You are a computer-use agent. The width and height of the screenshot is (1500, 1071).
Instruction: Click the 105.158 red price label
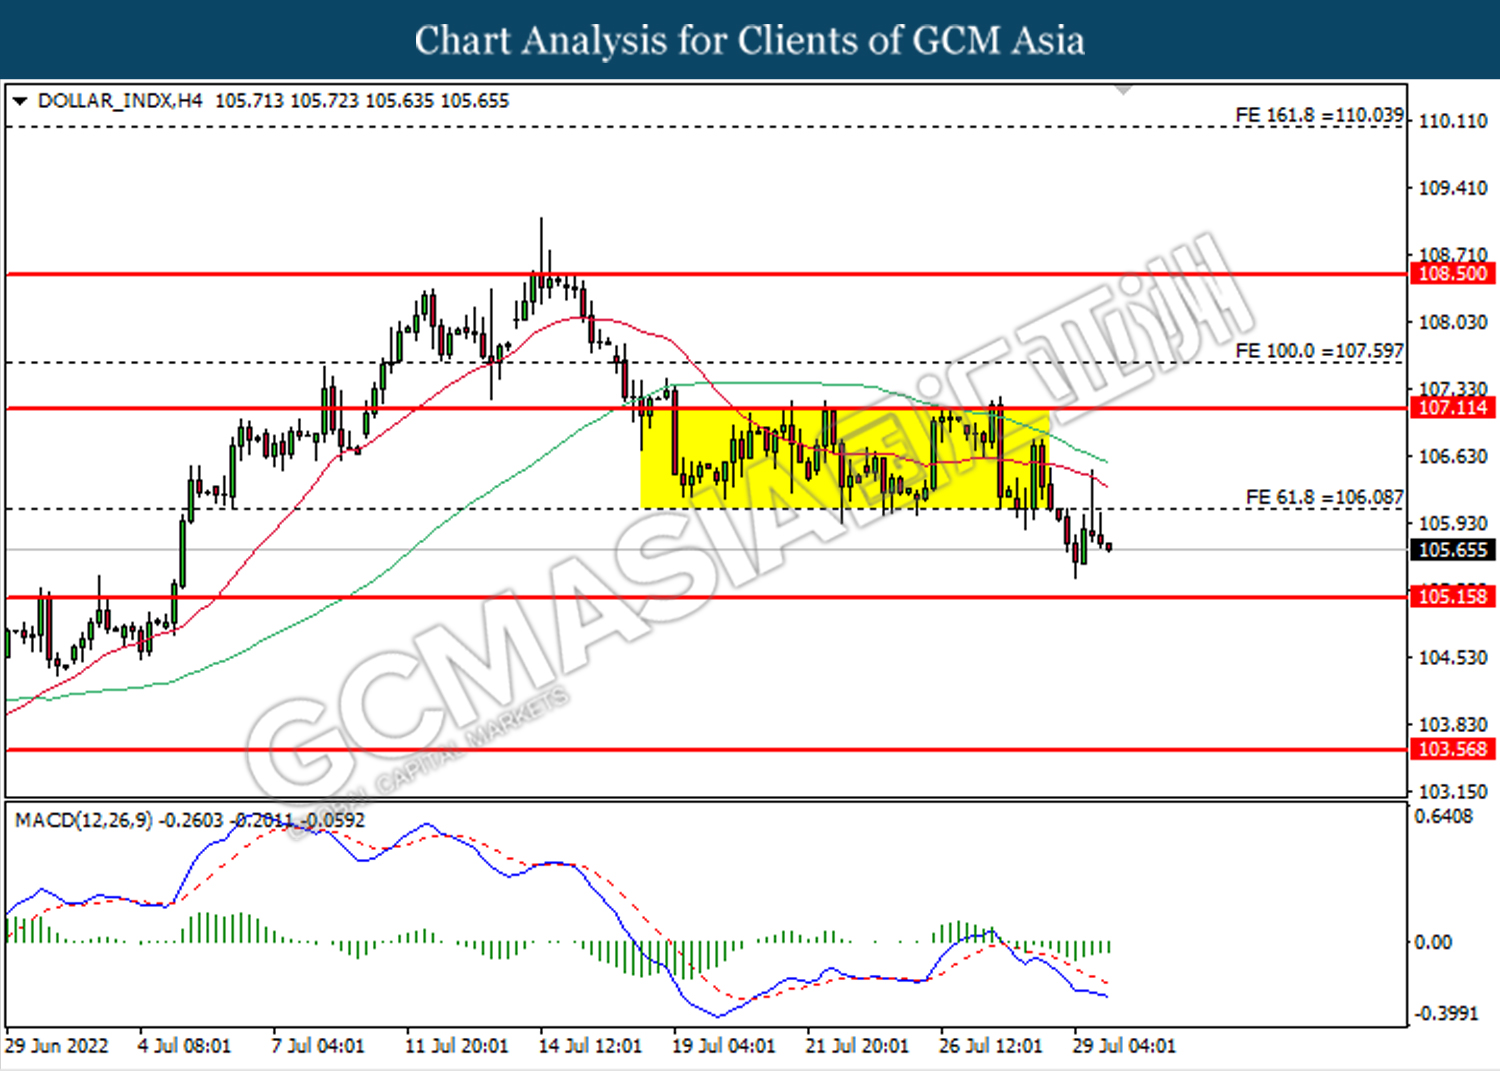(x=1453, y=597)
